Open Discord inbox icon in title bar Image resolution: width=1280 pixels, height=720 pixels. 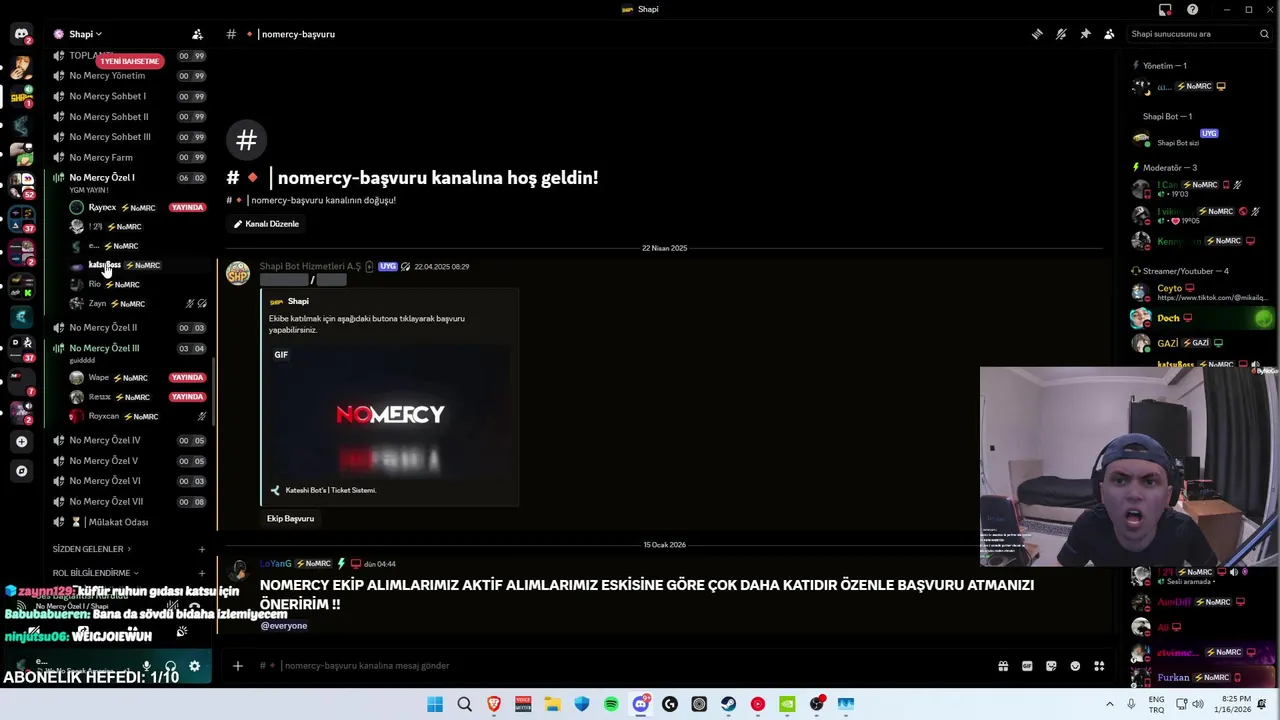[x=1165, y=9]
